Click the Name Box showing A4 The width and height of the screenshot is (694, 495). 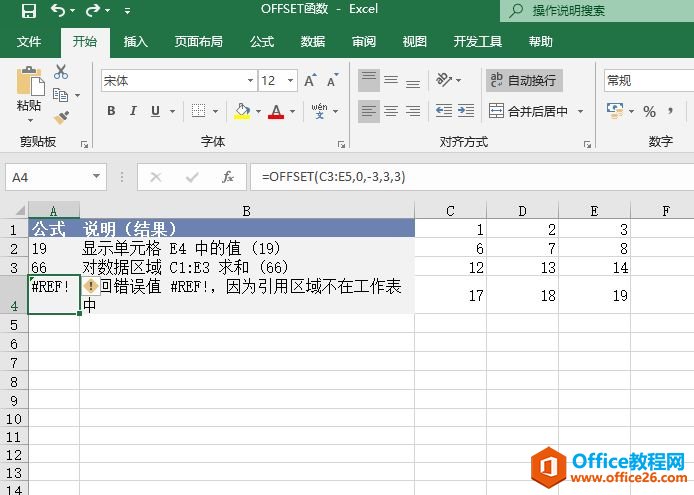click(50, 177)
